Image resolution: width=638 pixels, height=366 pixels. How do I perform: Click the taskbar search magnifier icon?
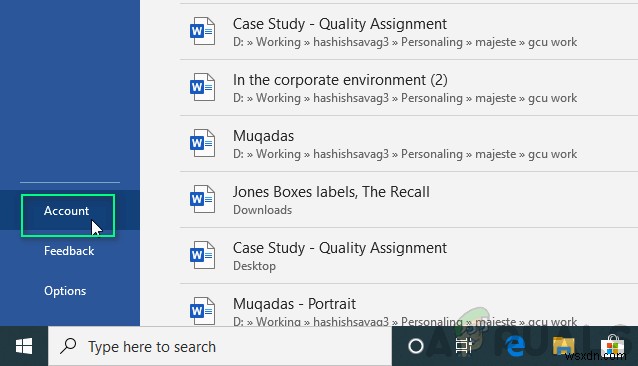click(68, 346)
